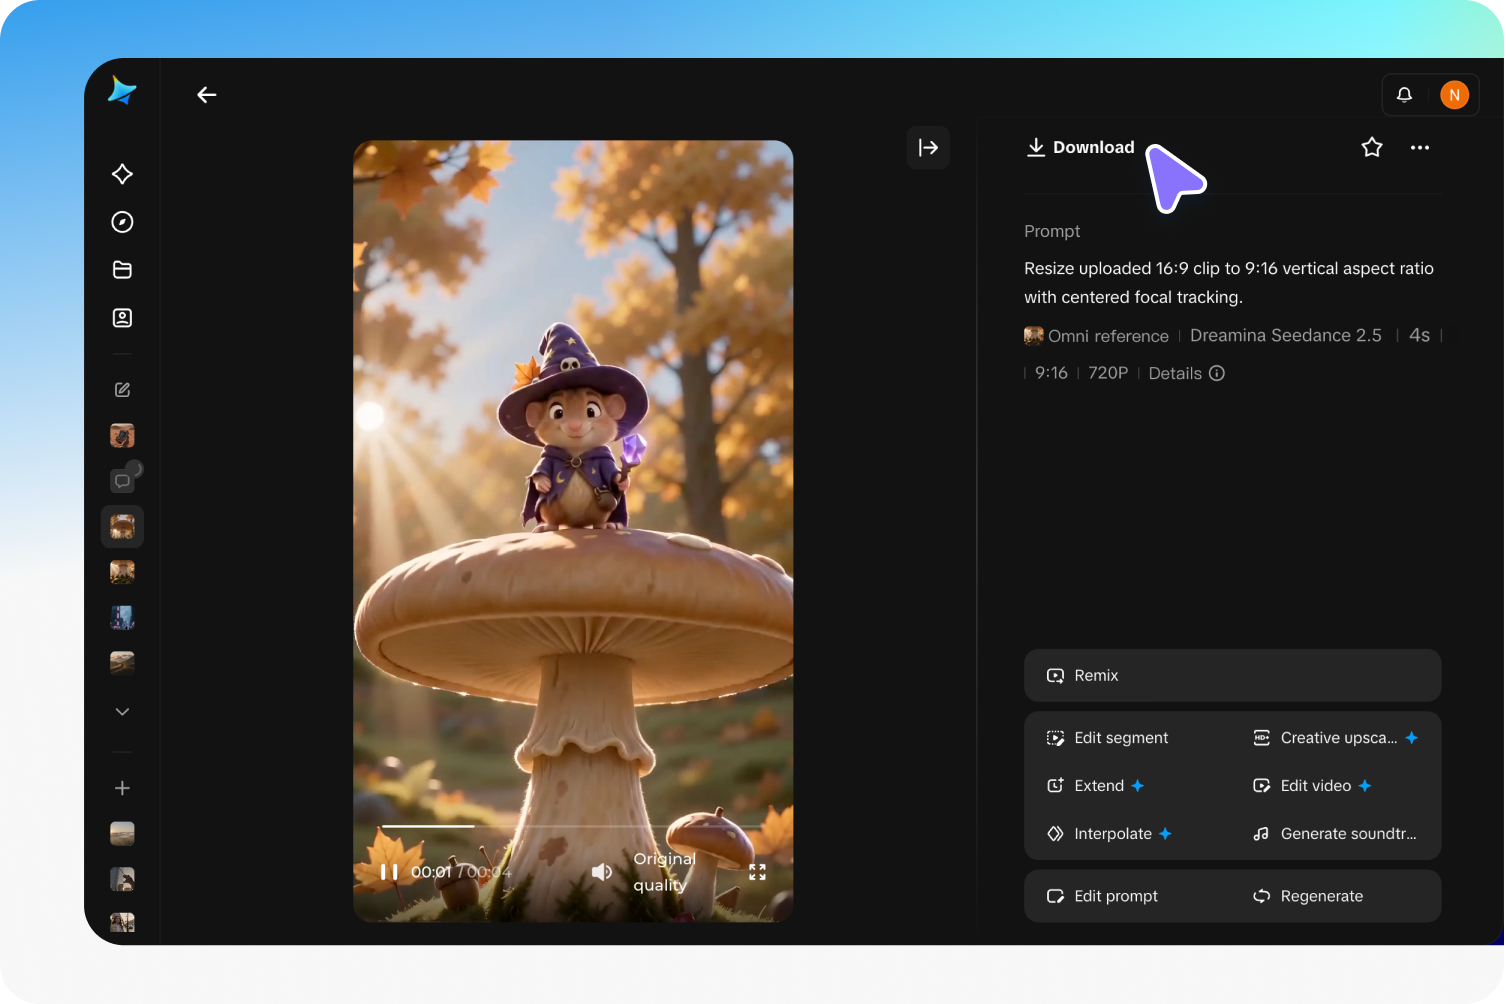Add new project with plus icon

pyautogui.click(x=122, y=788)
